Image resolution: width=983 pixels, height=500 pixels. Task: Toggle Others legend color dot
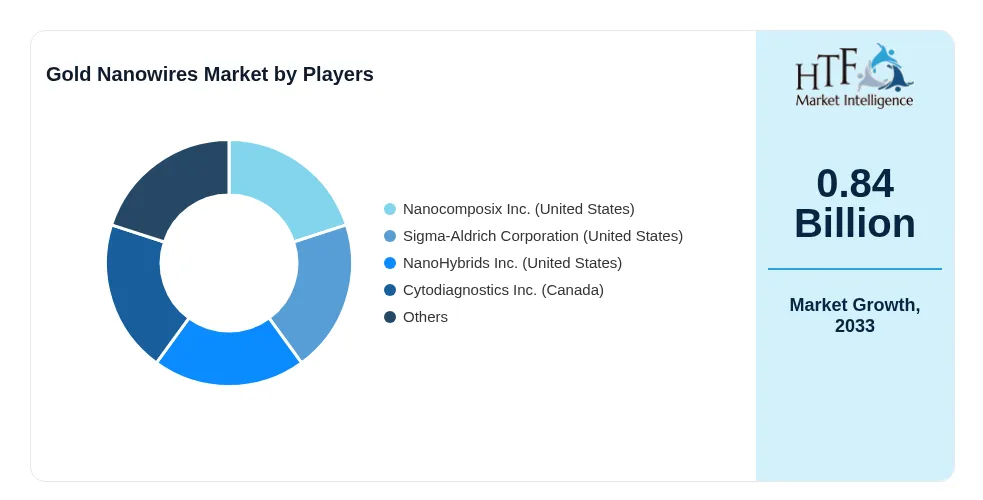click(x=390, y=317)
